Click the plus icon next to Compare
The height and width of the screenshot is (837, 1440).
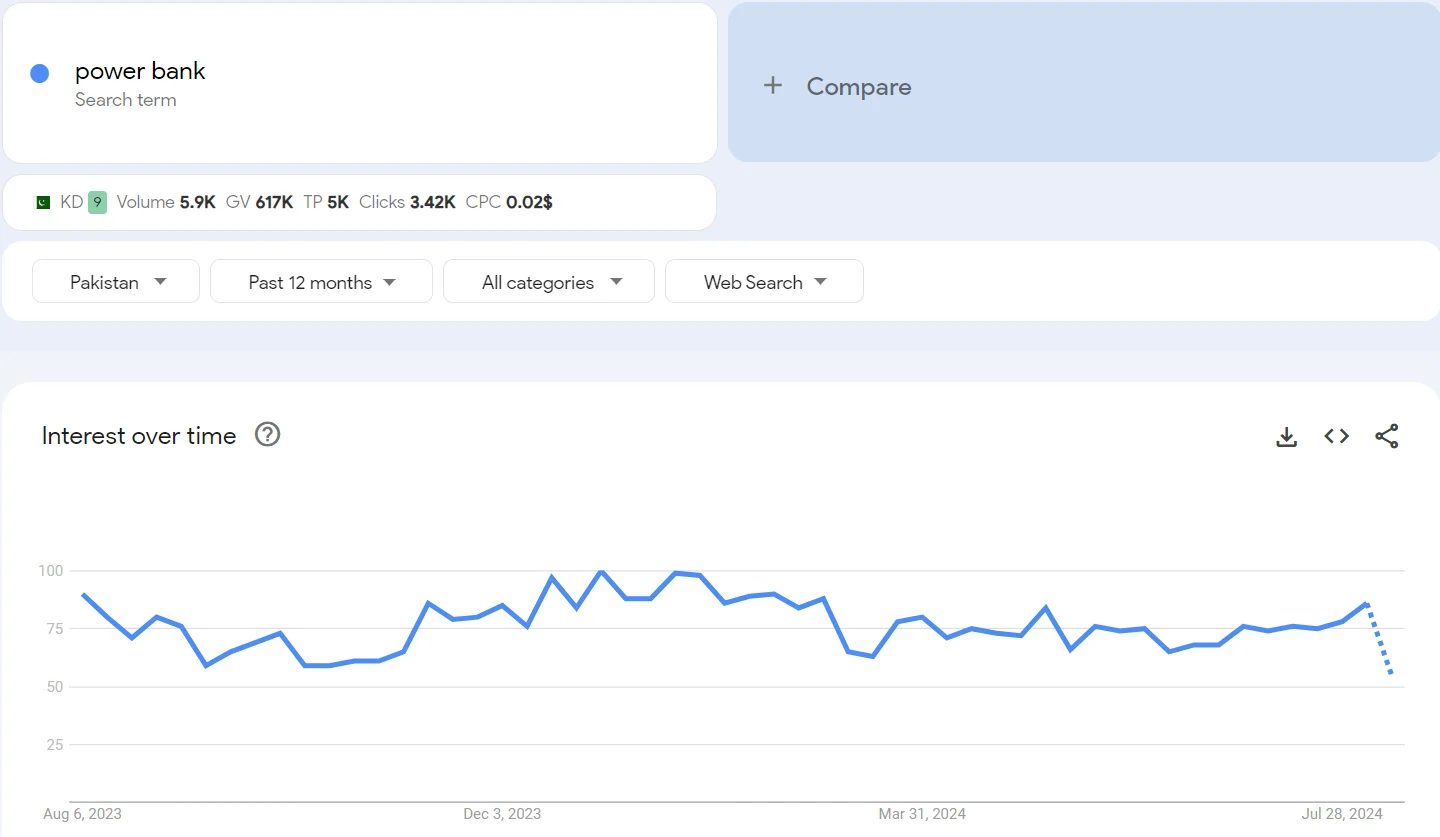pos(773,86)
